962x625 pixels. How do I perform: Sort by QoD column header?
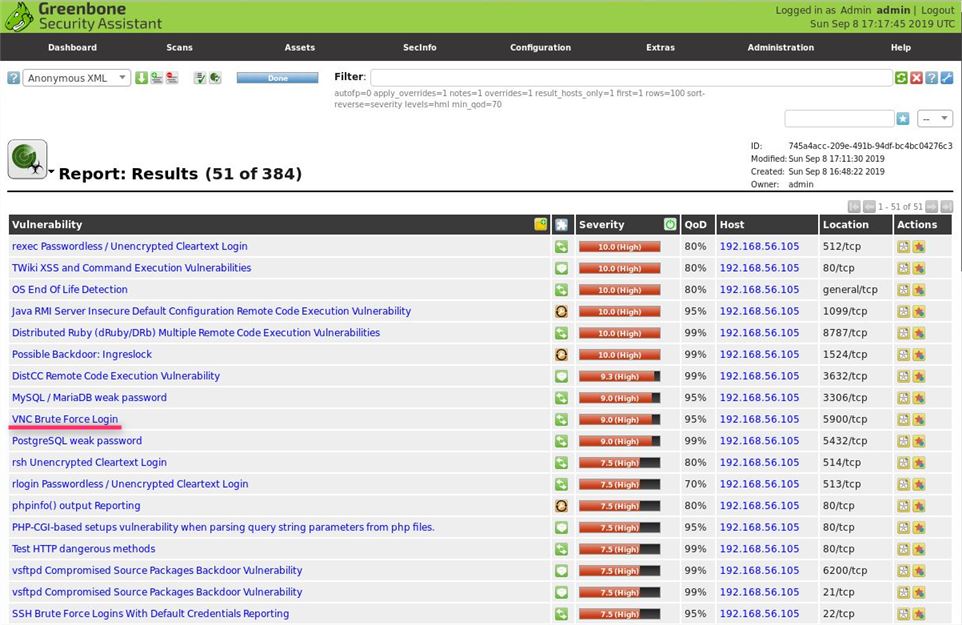click(695, 224)
